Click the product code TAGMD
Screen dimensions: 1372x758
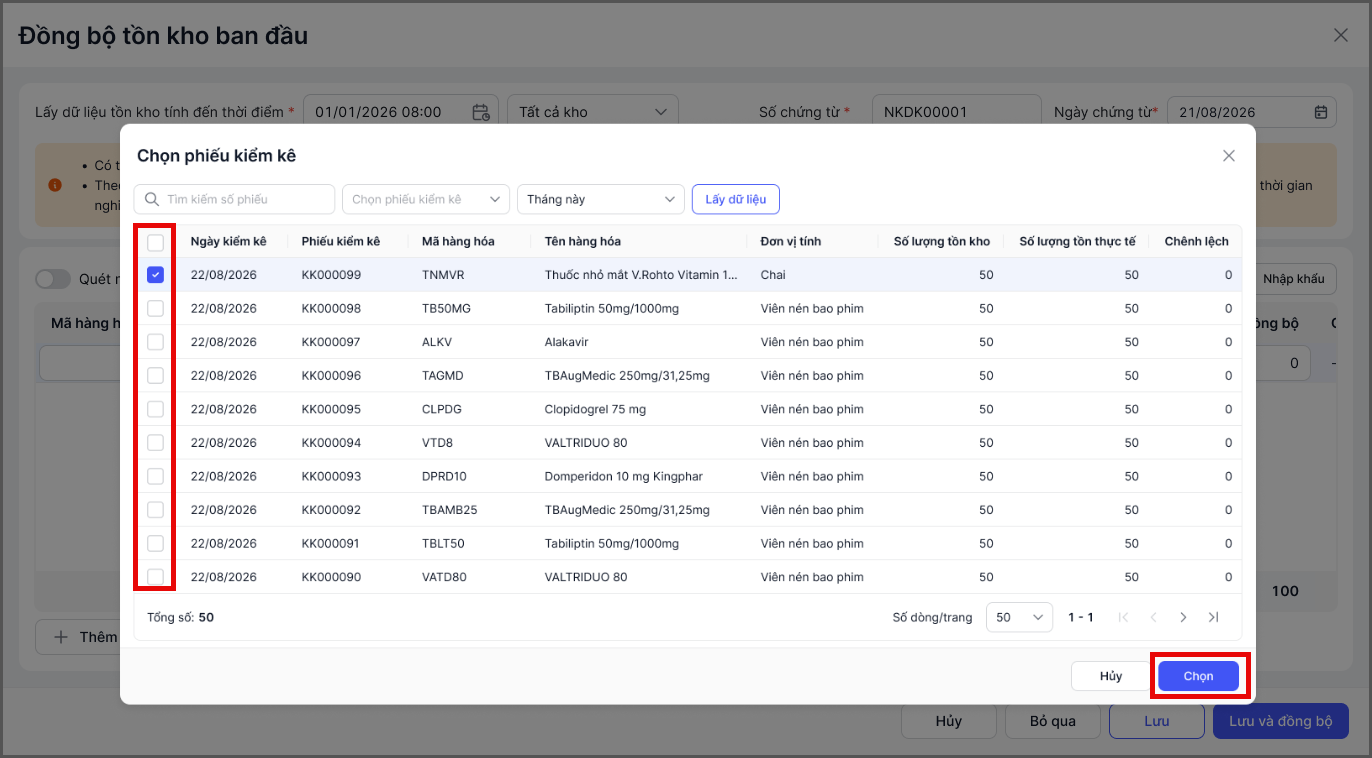(x=443, y=376)
